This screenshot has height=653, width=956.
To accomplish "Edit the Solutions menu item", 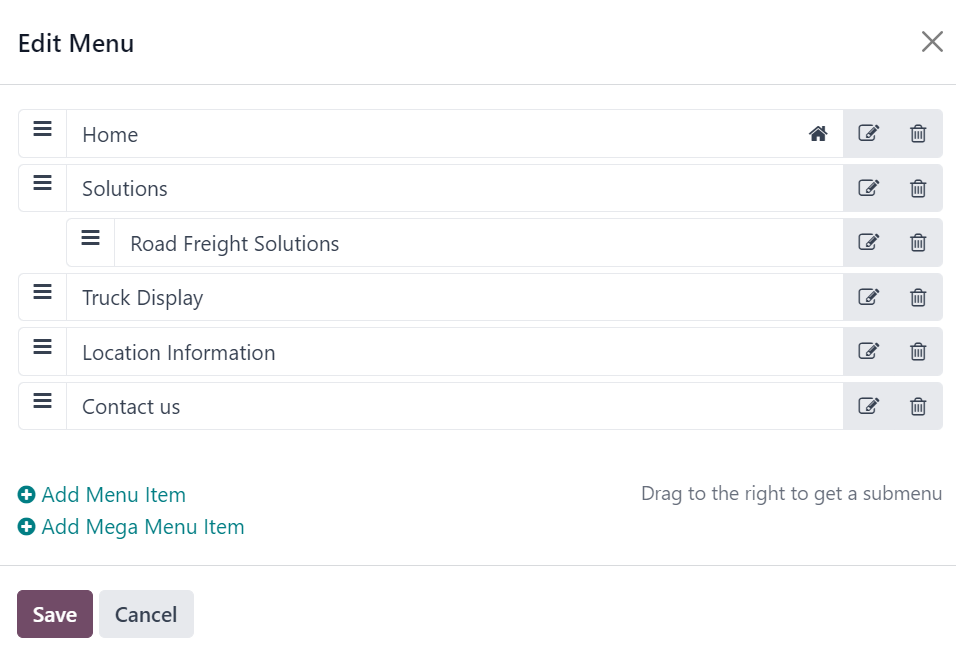I will point(868,188).
